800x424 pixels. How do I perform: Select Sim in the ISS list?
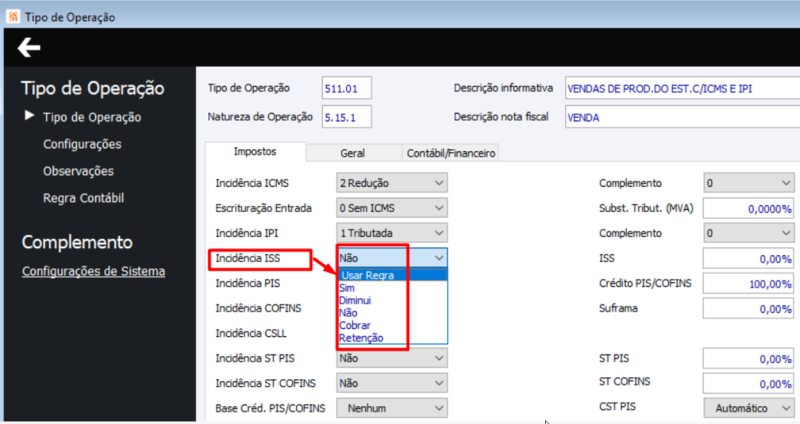(392, 288)
